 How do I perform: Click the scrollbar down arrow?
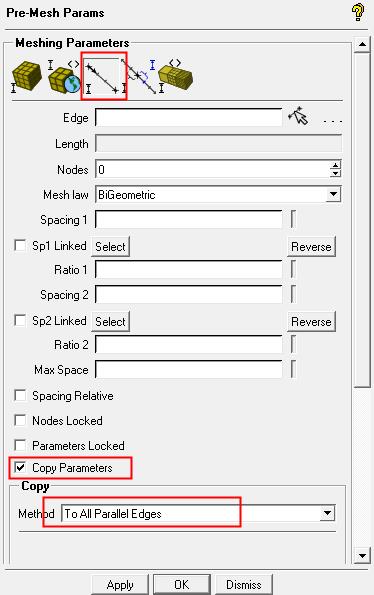point(362,556)
